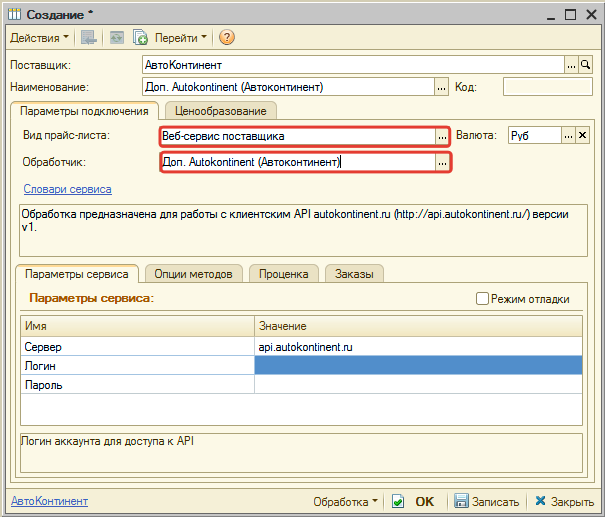Select the Логин row name cell
This screenshot has height=517, width=605.
(x=138, y=365)
